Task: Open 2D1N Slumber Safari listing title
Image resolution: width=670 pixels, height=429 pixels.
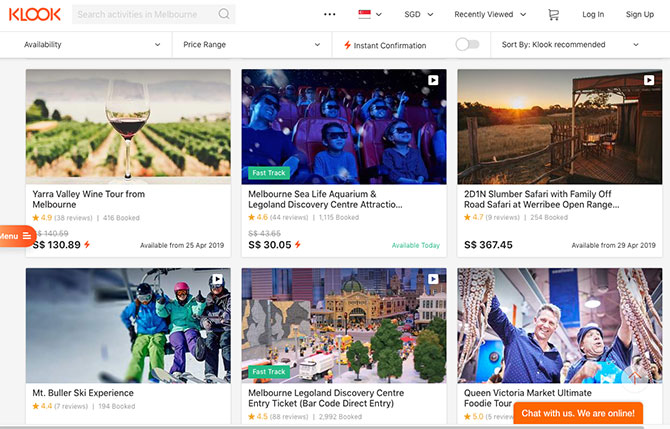Action: coord(541,199)
